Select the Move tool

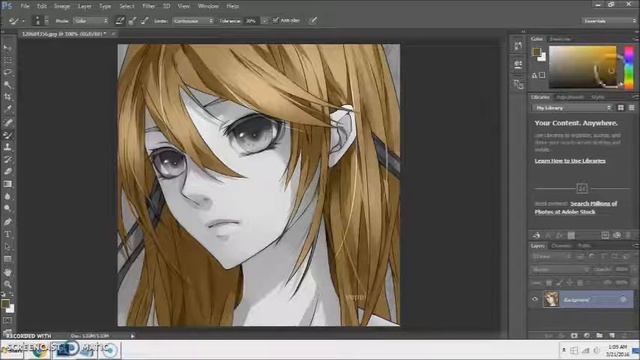(x=7, y=49)
